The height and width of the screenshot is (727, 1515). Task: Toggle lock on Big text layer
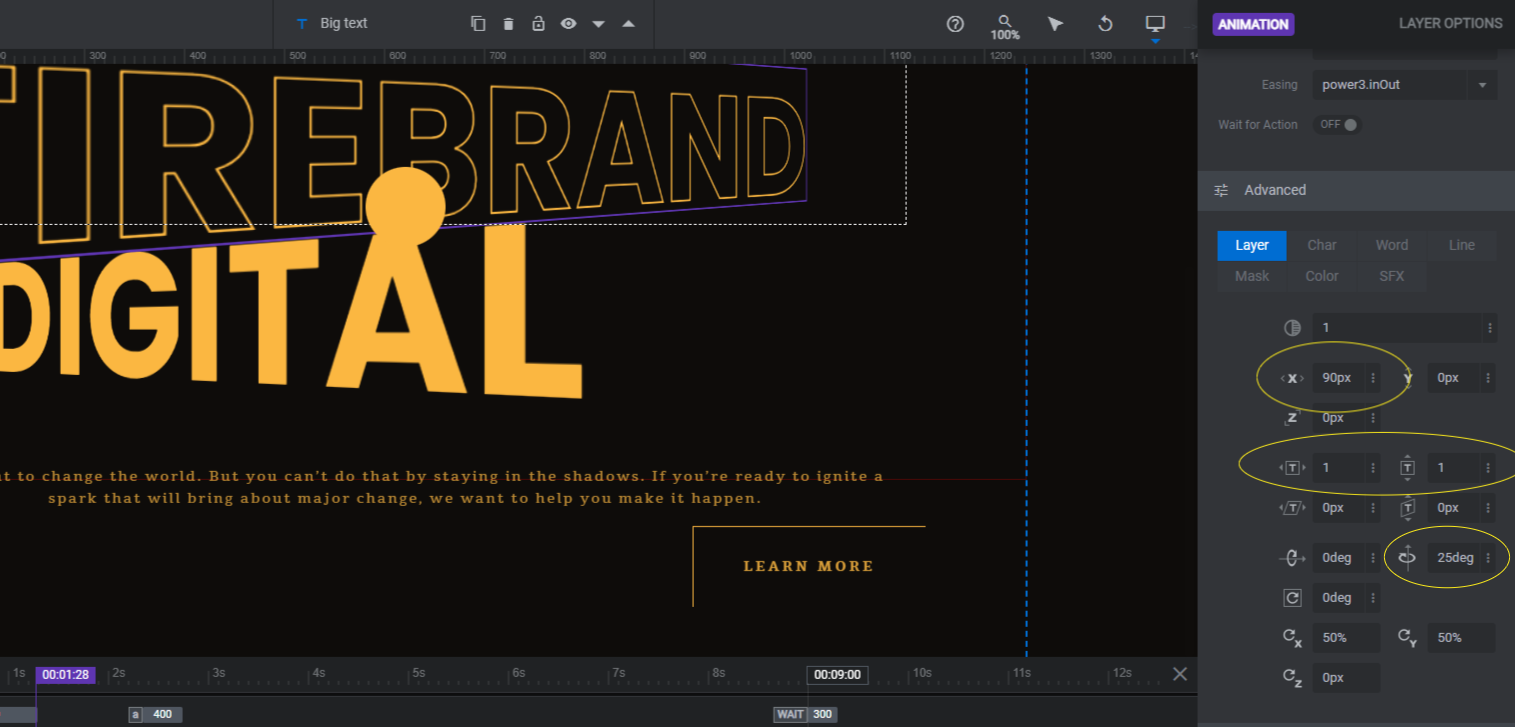pos(538,23)
